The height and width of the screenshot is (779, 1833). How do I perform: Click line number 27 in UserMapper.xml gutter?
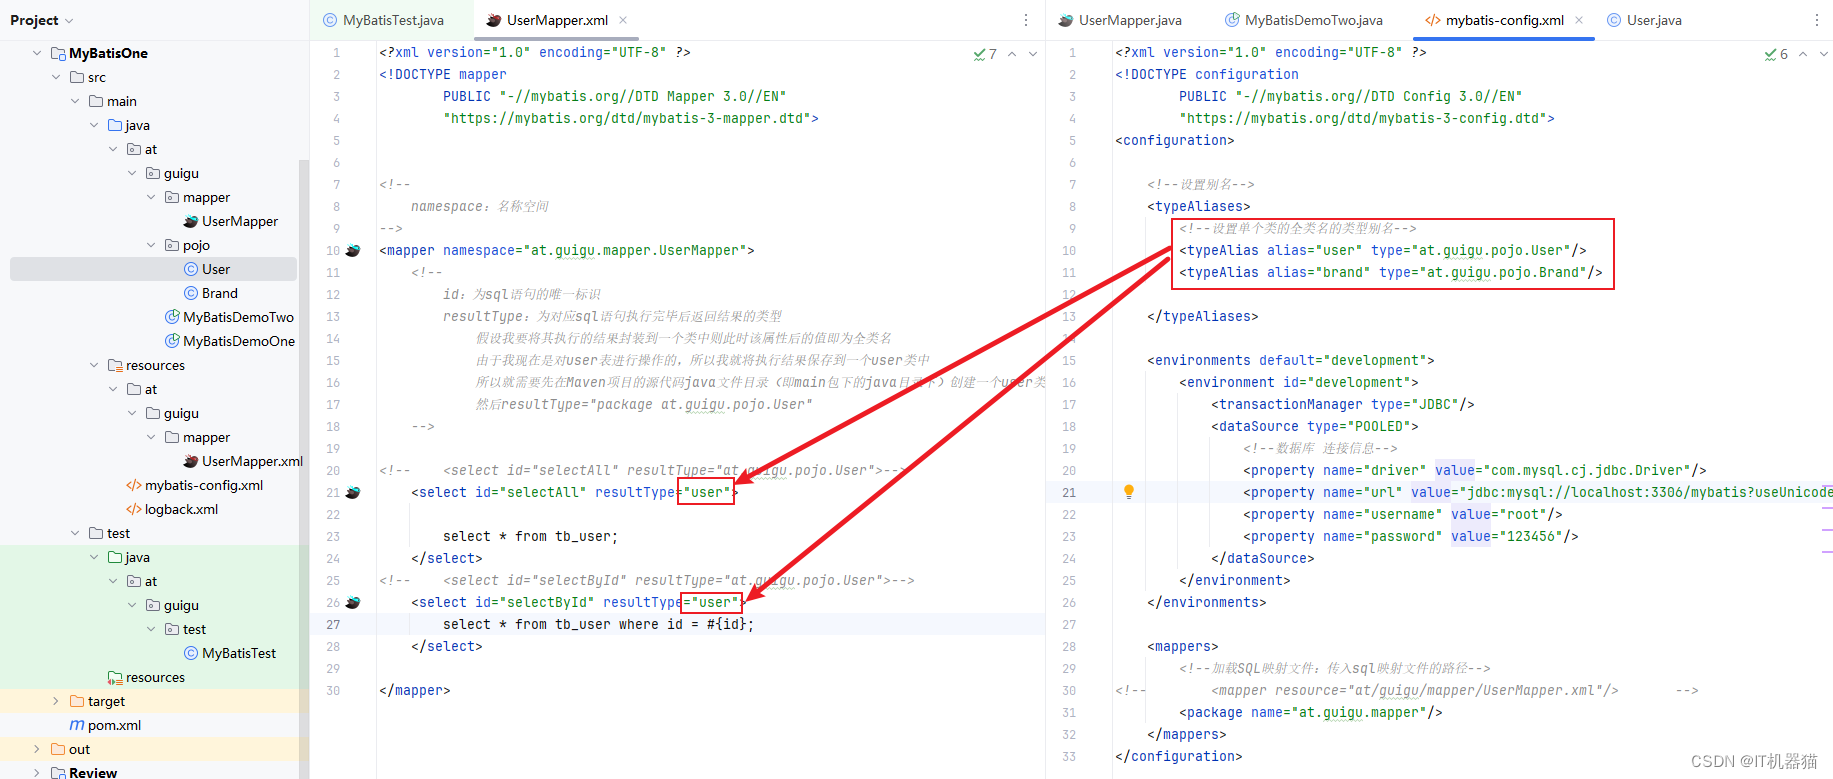[x=333, y=624]
